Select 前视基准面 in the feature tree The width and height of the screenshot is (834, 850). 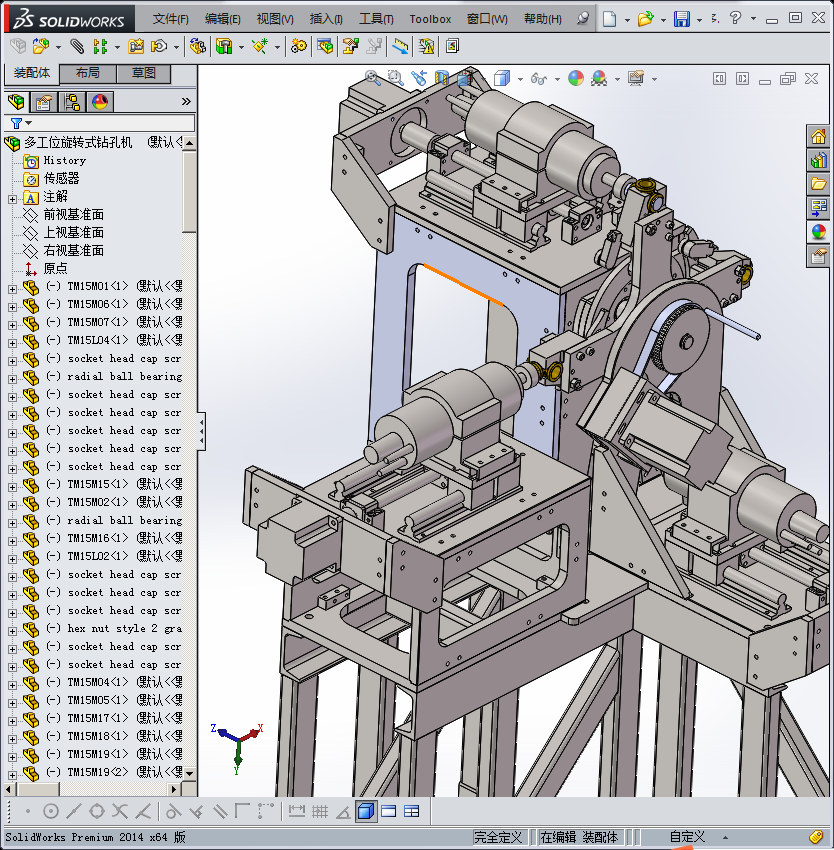(73, 215)
